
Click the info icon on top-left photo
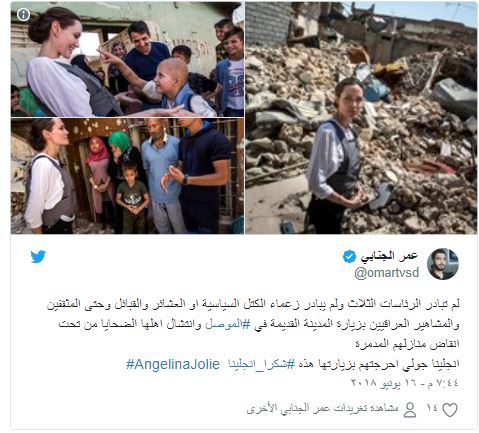(23, 14)
